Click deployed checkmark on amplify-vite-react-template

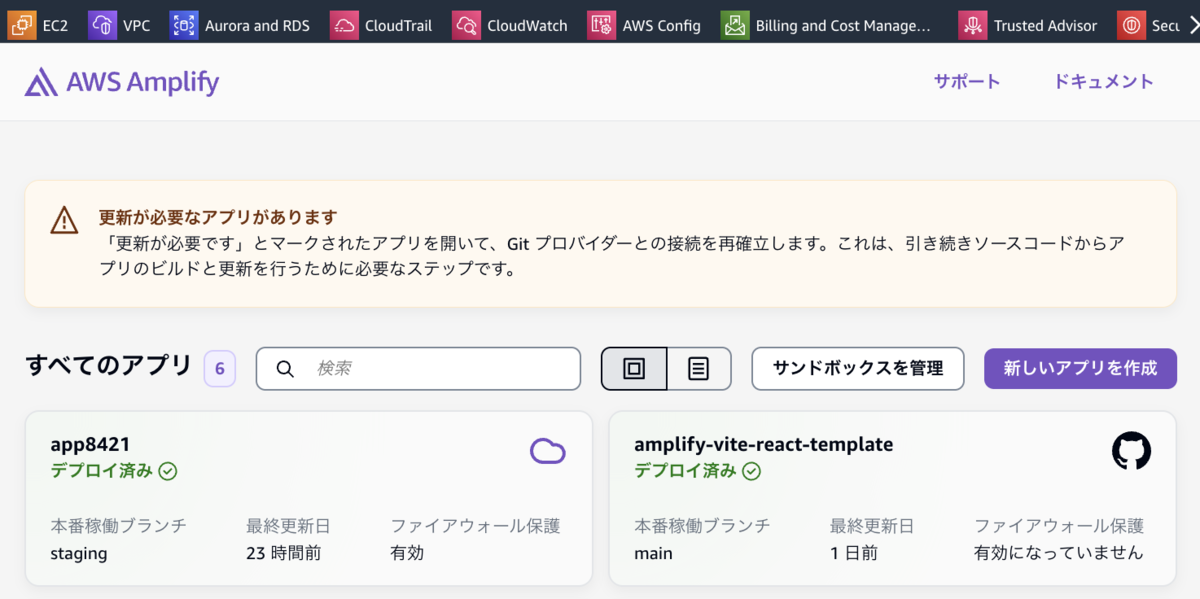(751, 471)
